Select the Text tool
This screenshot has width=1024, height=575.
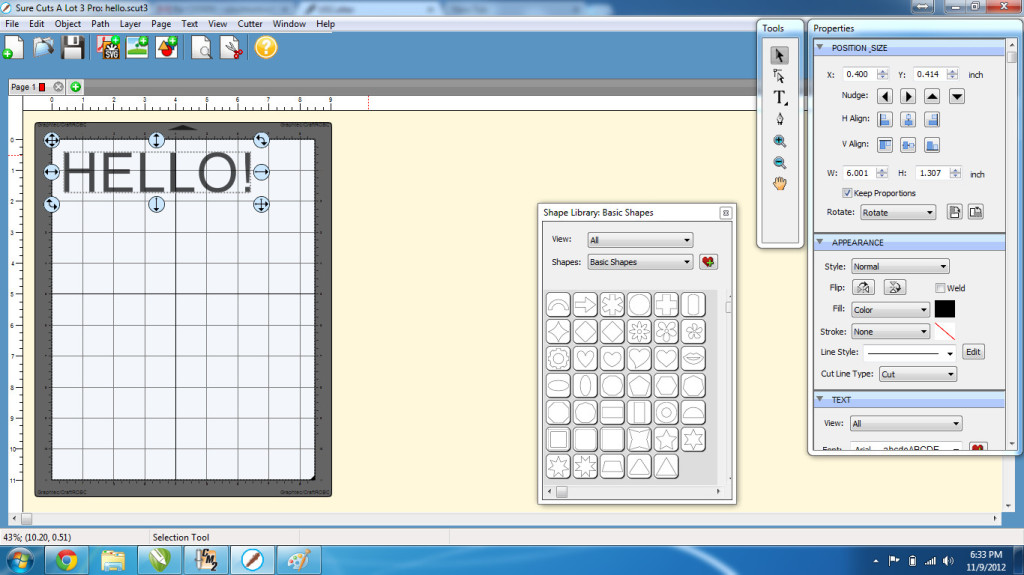pyautogui.click(x=780, y=98)
